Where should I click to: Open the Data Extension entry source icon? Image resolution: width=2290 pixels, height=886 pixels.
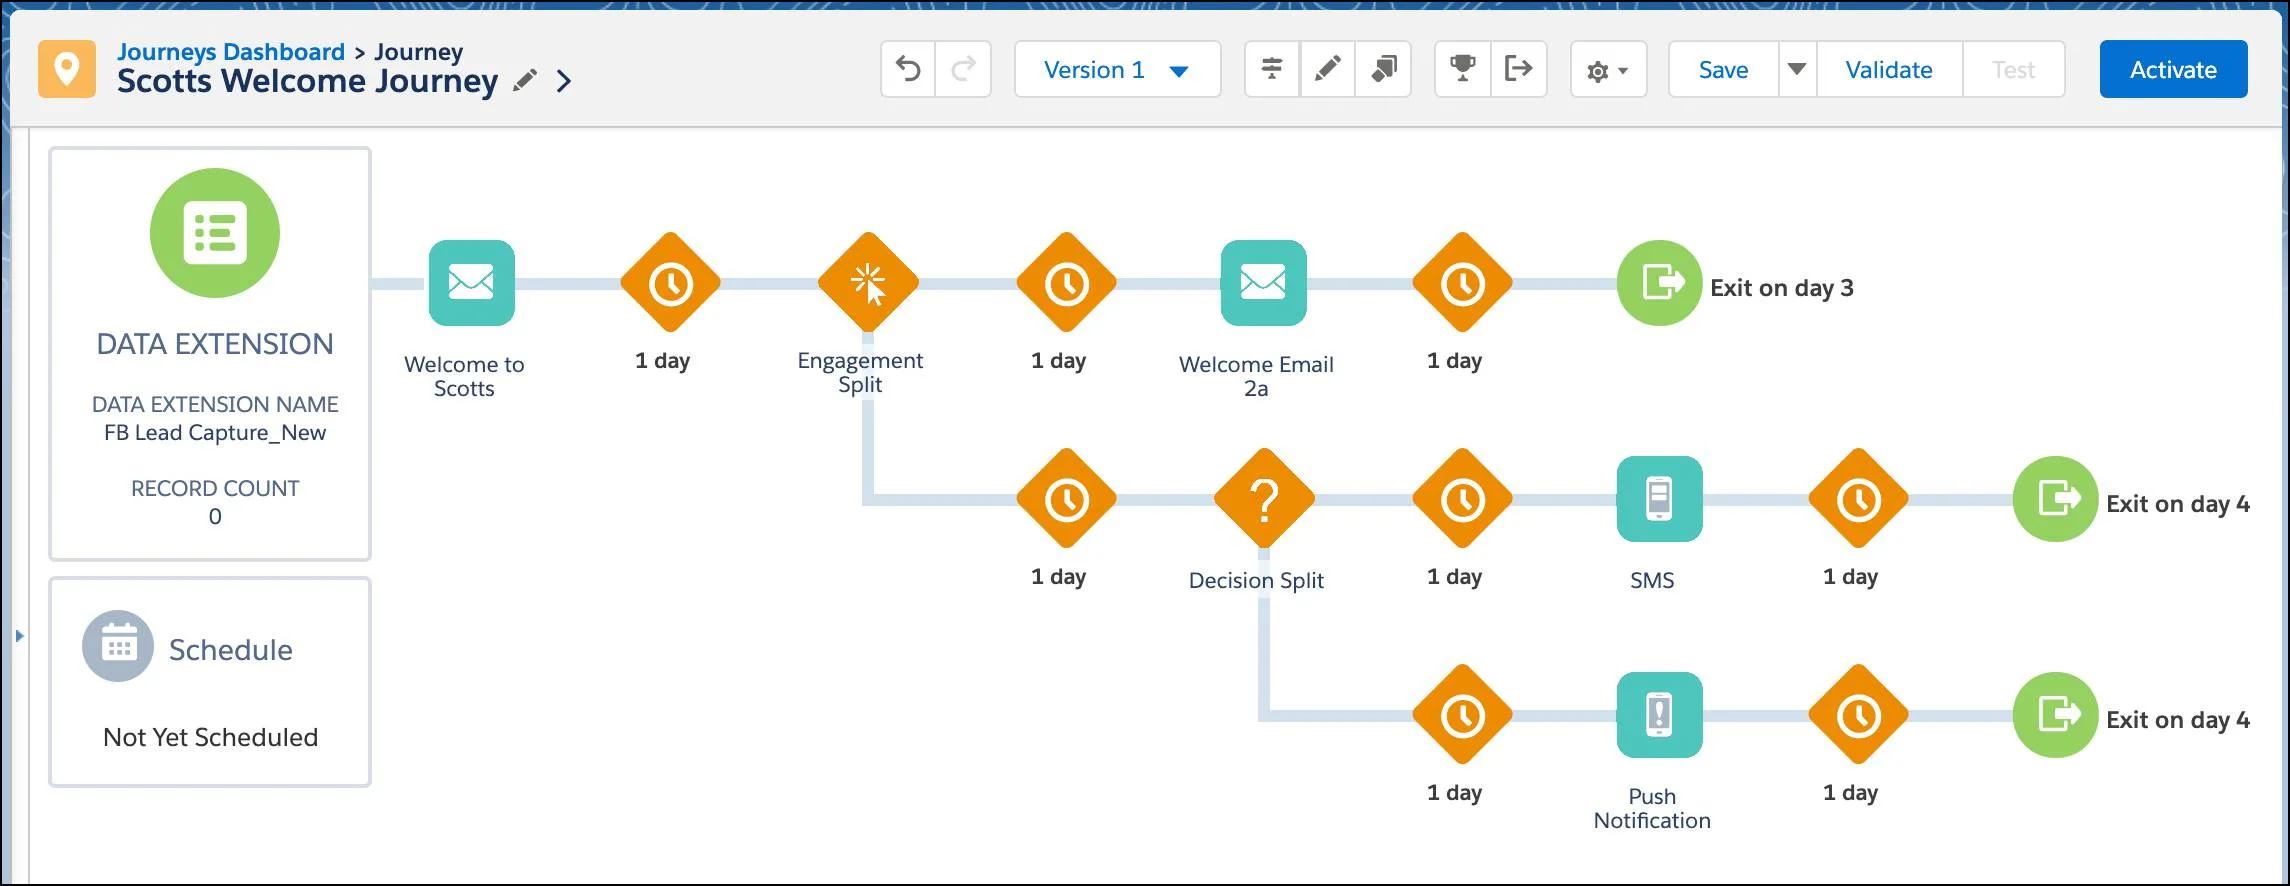(x=215, y=233)
